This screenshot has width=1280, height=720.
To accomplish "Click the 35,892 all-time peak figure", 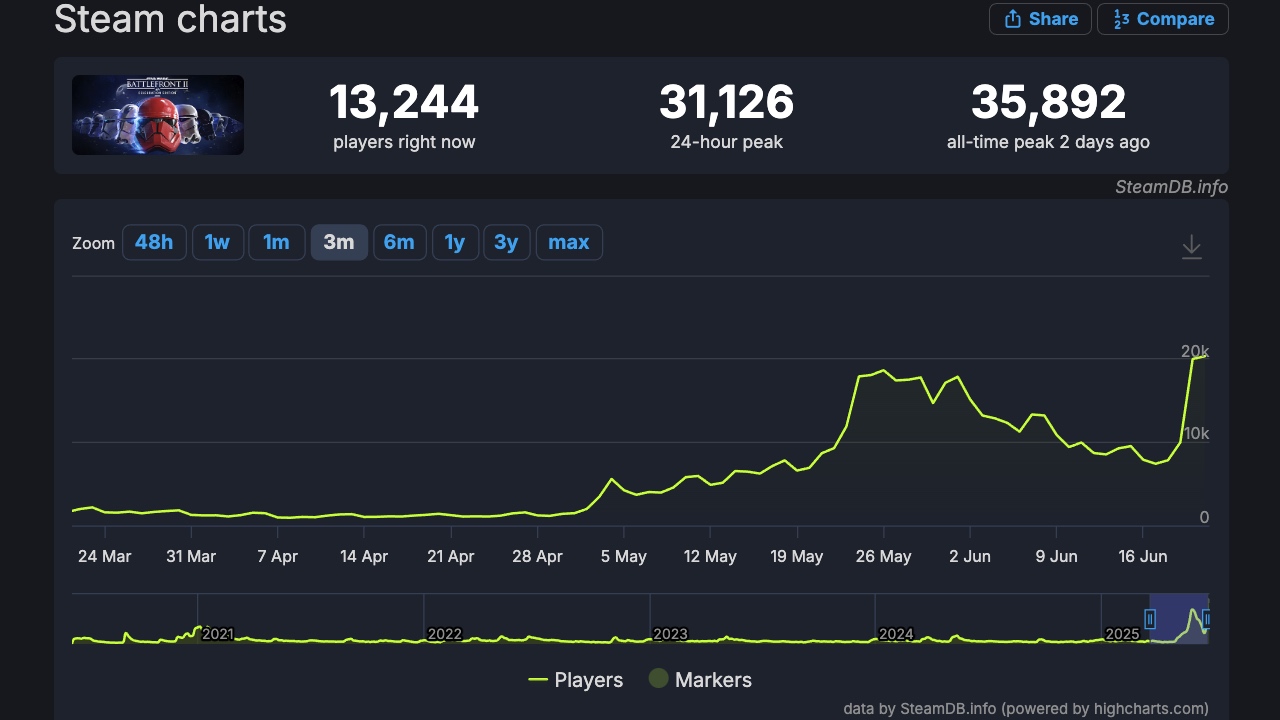I will click(1048, 102).
